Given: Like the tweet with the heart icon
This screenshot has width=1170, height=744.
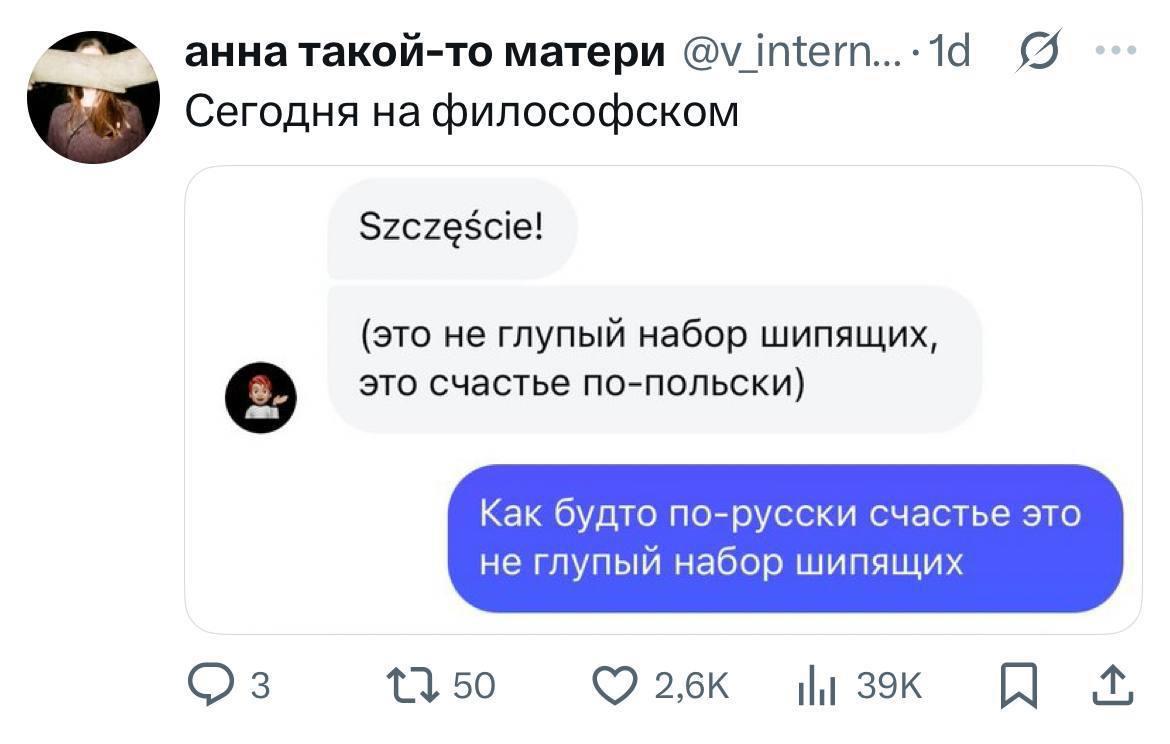Looking at the screenshot, I should coord(615,686).
